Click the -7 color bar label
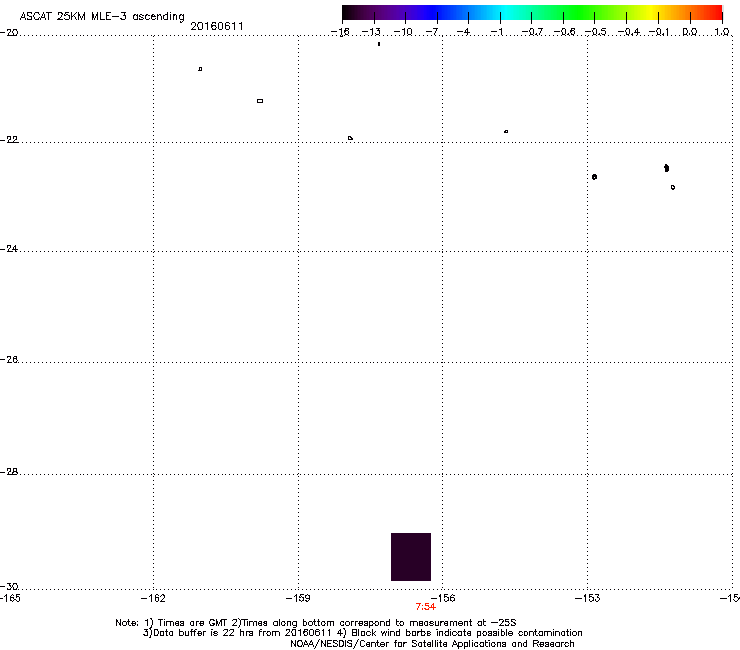740x650 pixels. [433, 32]
